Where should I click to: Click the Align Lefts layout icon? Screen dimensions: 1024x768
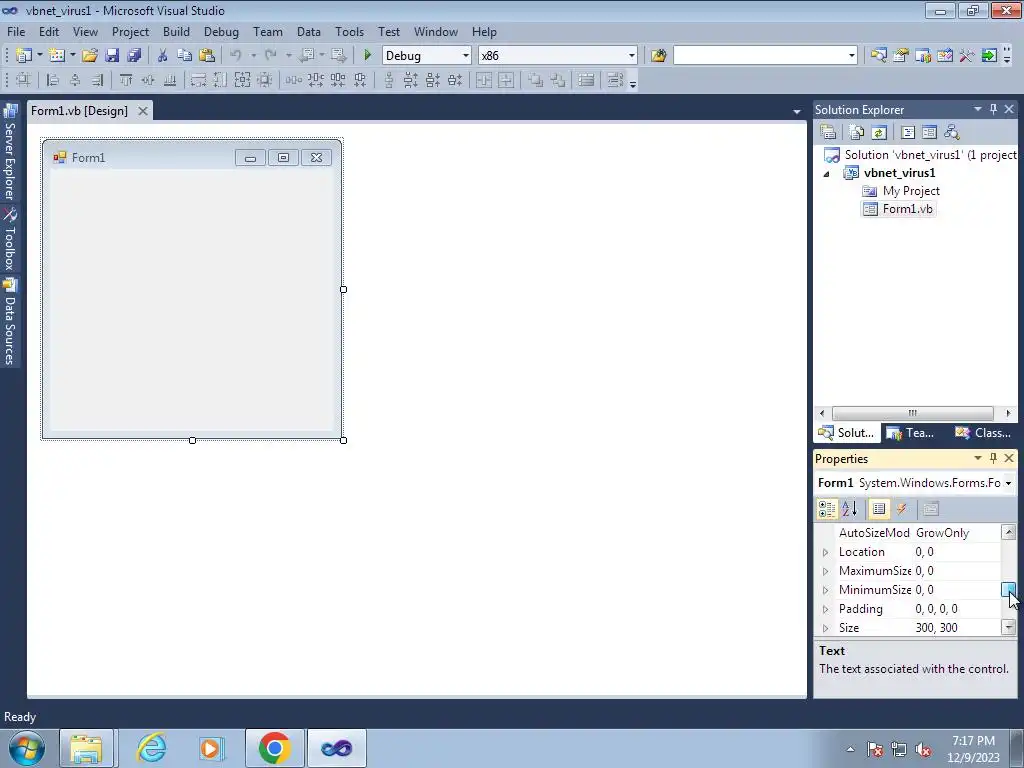pyautogui.click(x=54, y=80)
